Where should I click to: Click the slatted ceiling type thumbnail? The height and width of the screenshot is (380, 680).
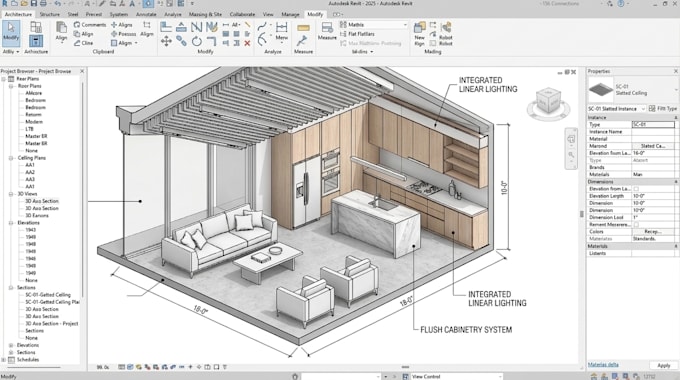601,89
